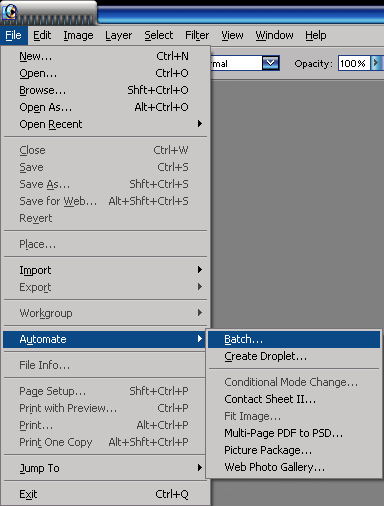Screen dimensions: 384x506
Task: Choose Browse... from File menu
Action: [105, 90]
